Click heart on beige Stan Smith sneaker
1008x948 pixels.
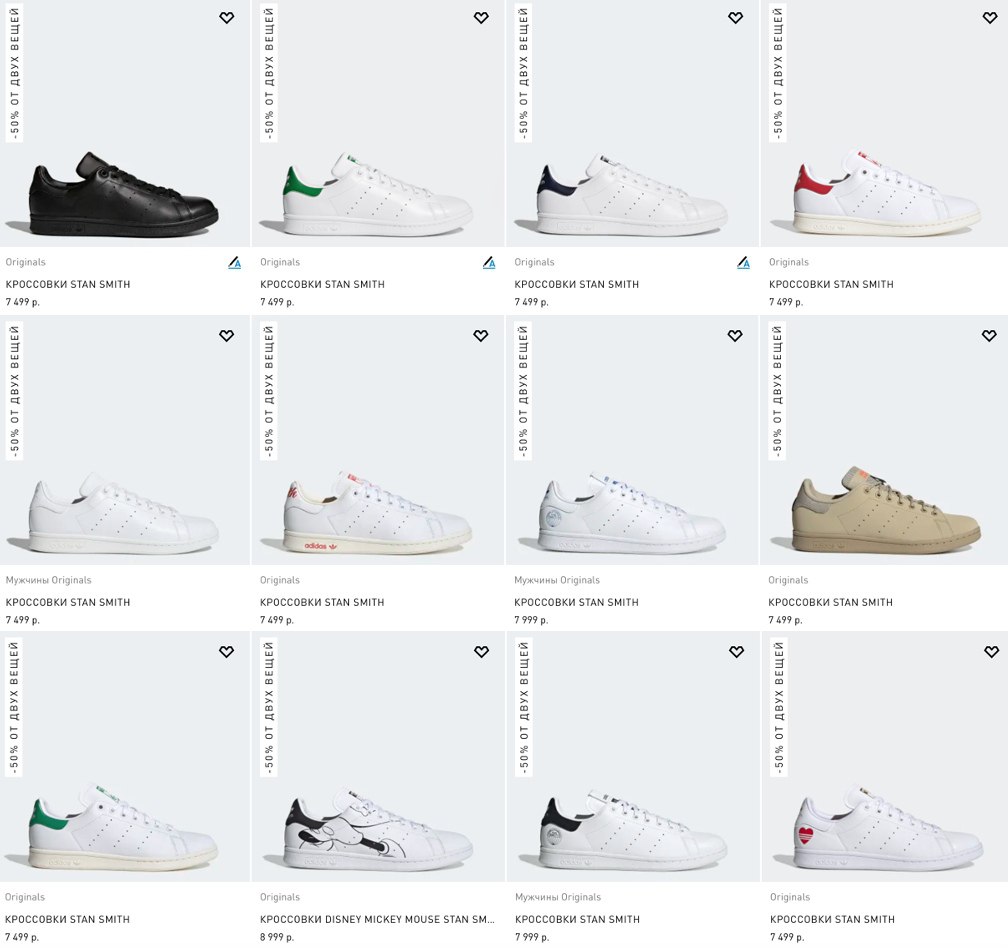[989, 335]
